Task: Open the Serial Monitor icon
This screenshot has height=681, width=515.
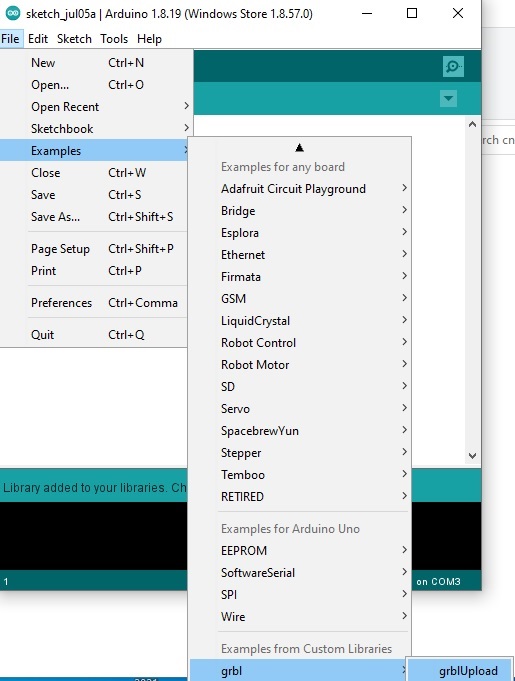Action: pos(453,66)
